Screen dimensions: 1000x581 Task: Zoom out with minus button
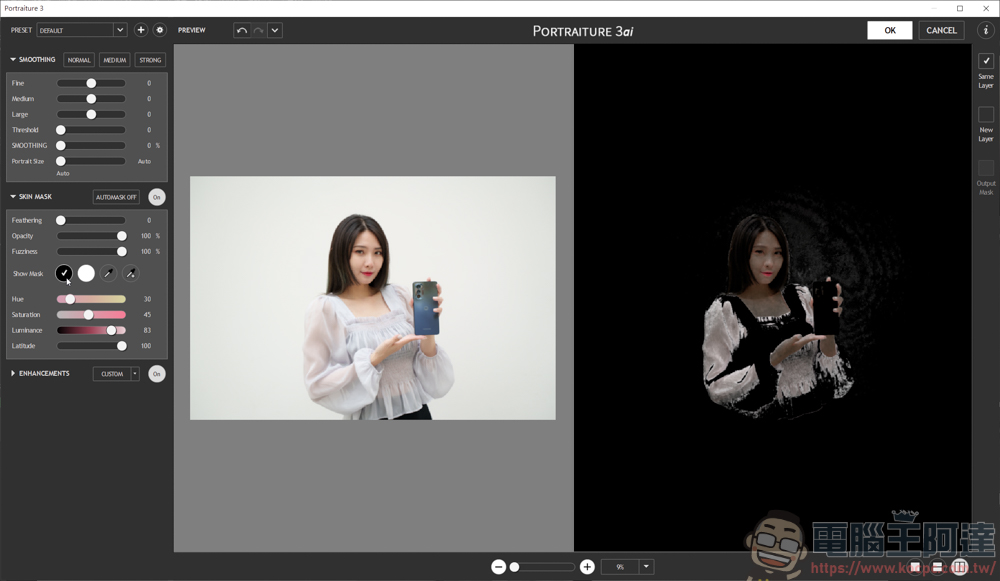(499, 566)
